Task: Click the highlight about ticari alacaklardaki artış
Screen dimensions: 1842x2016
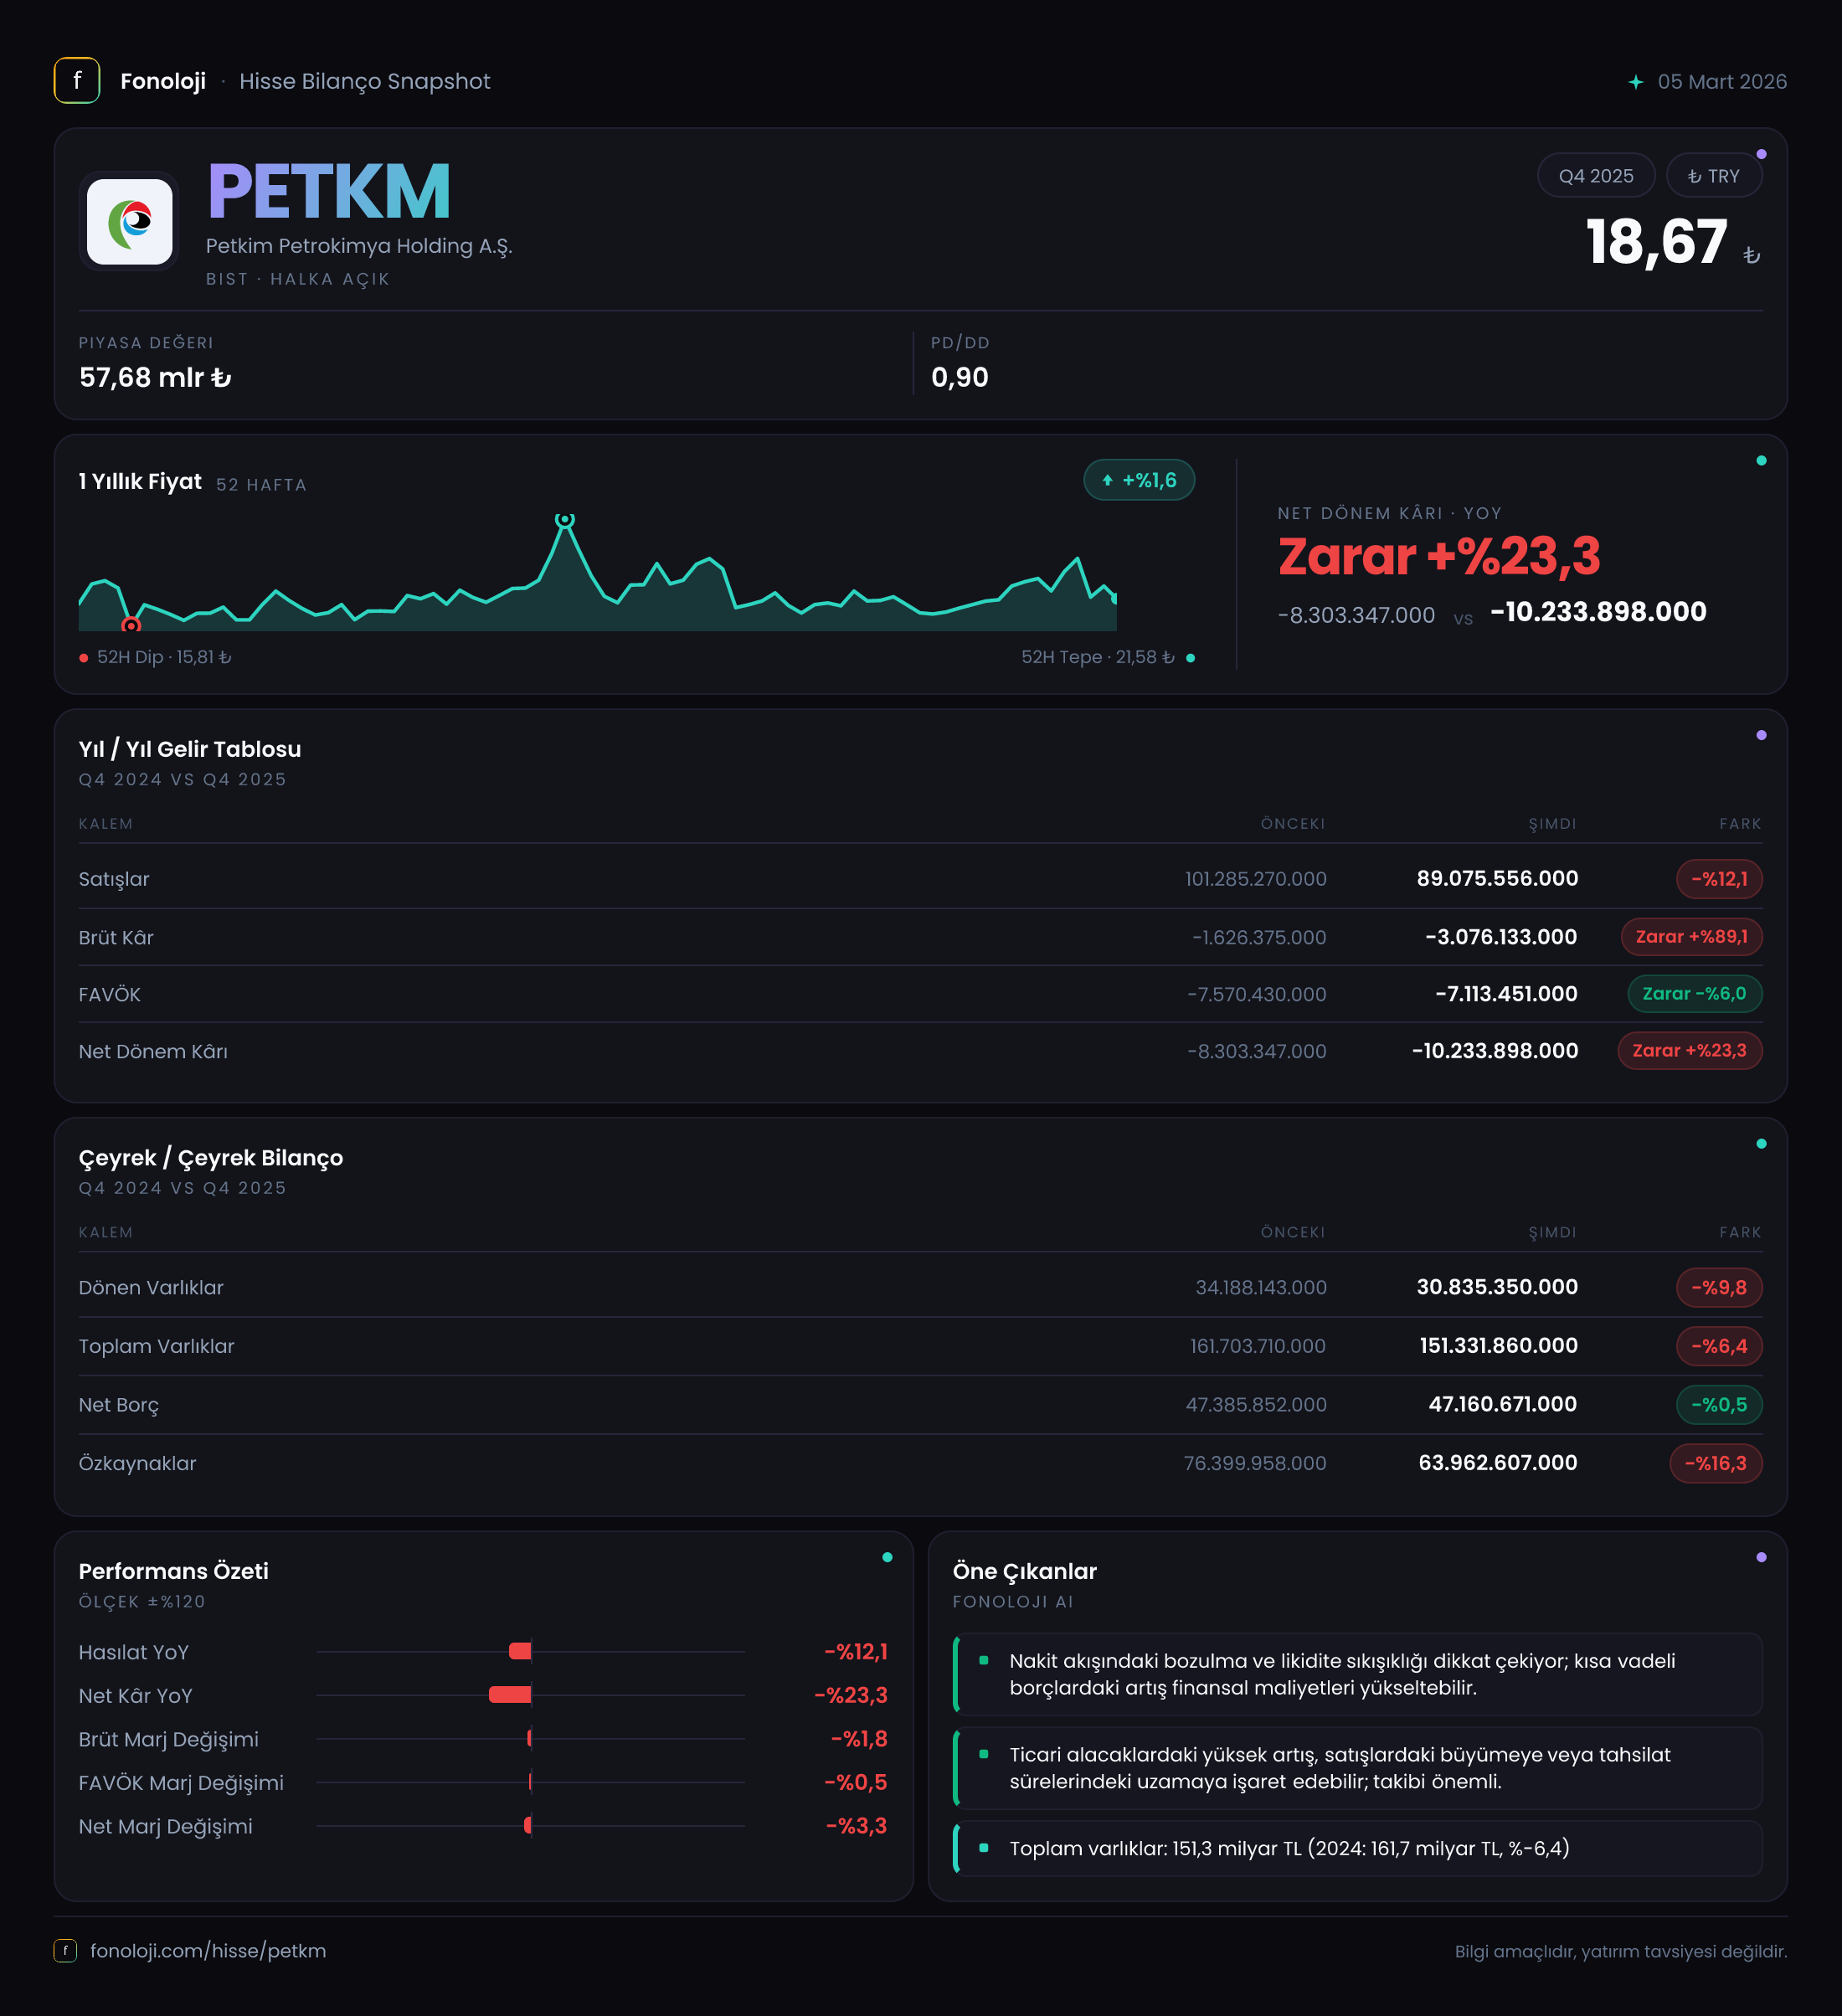Action: (x=1358, y=1768)
